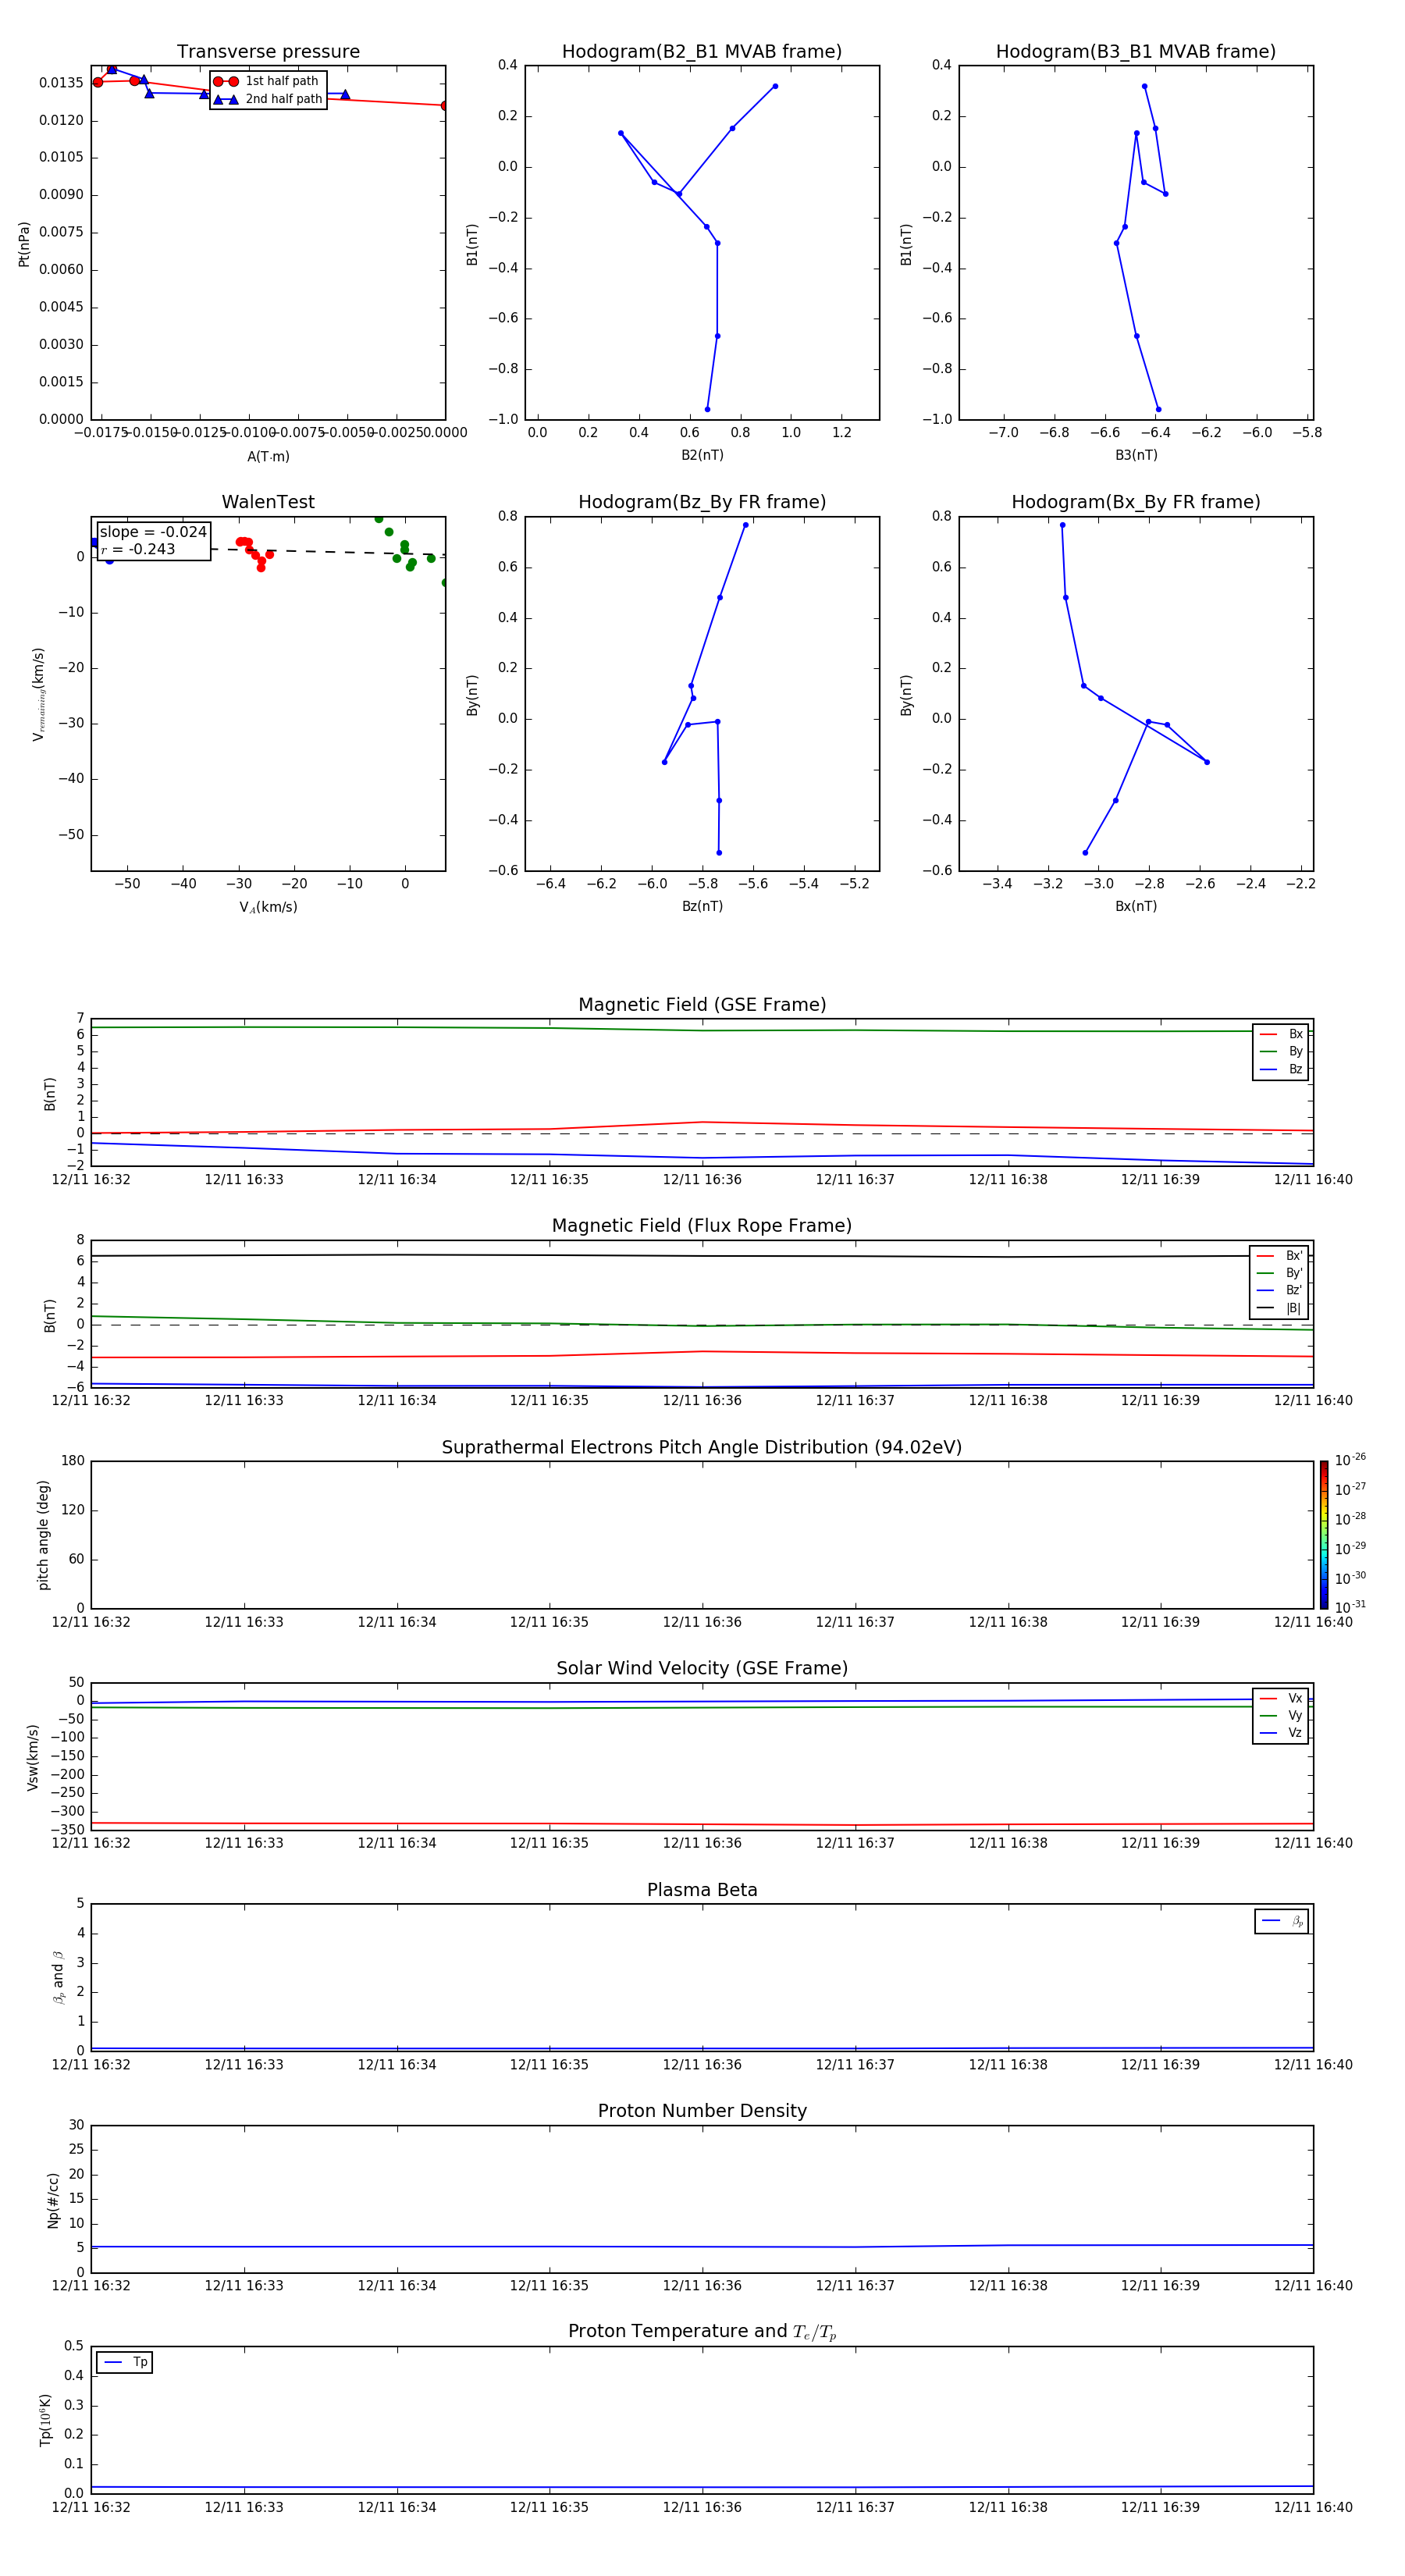Click the 'Hodogram(Bz_By FR frame)' title
The image size is (1405, 2576).
[x=702, y=502]
